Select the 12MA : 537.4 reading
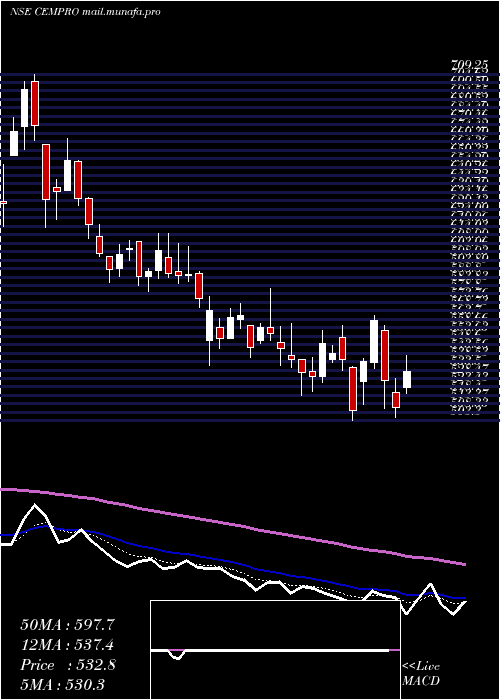This screenshot has height=700, width=500. click(x=67, y=645)
